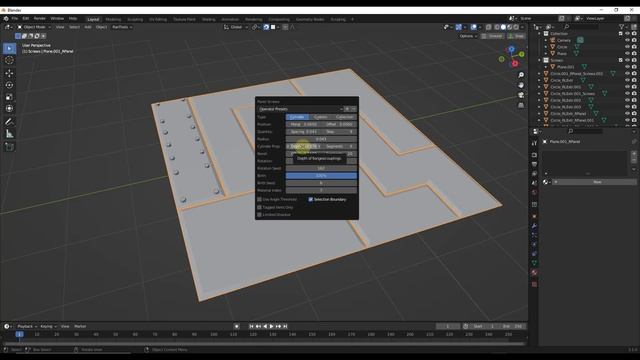Open the Output properties tab icon

pos(534,164)
